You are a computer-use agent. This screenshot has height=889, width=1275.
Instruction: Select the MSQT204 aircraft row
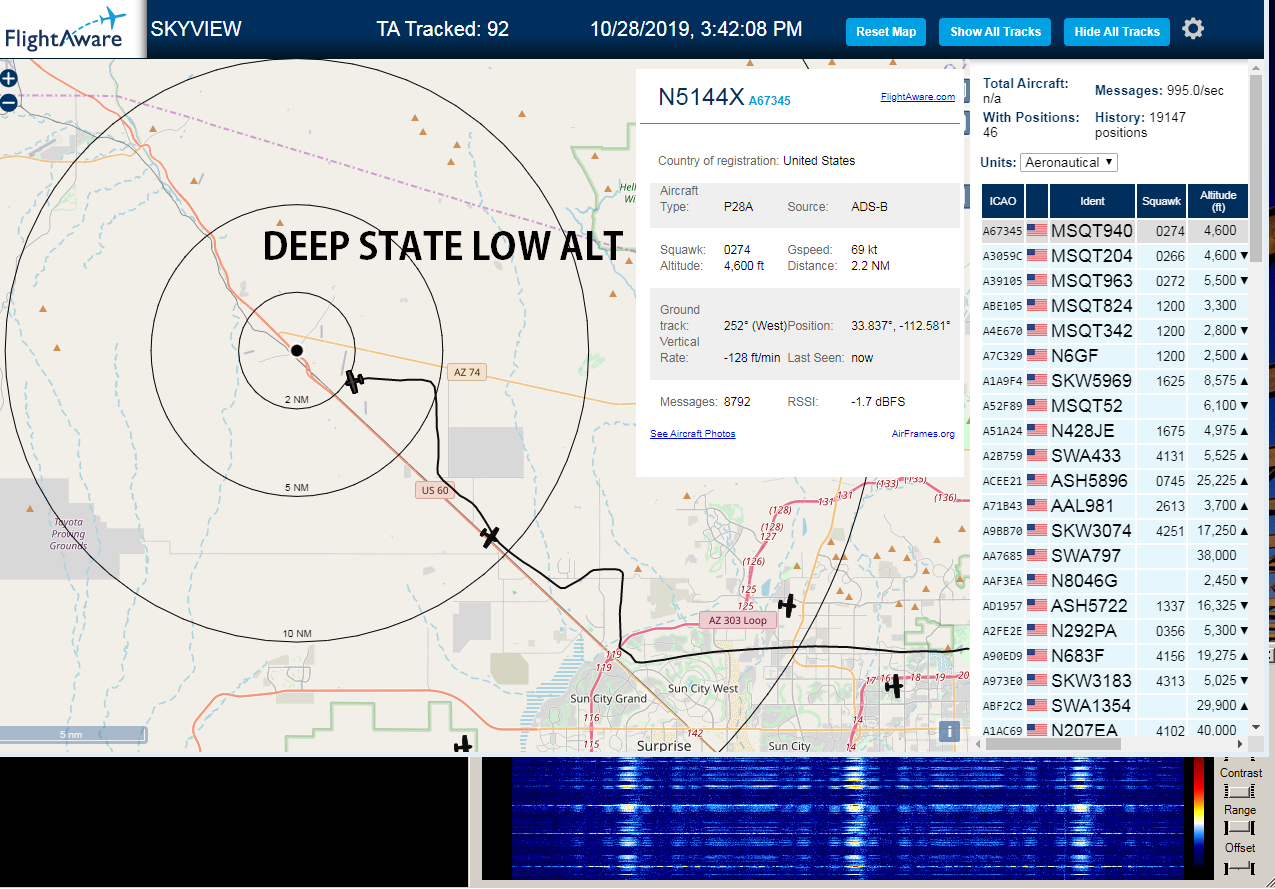pyautogui.click(x=1115, y=256)
